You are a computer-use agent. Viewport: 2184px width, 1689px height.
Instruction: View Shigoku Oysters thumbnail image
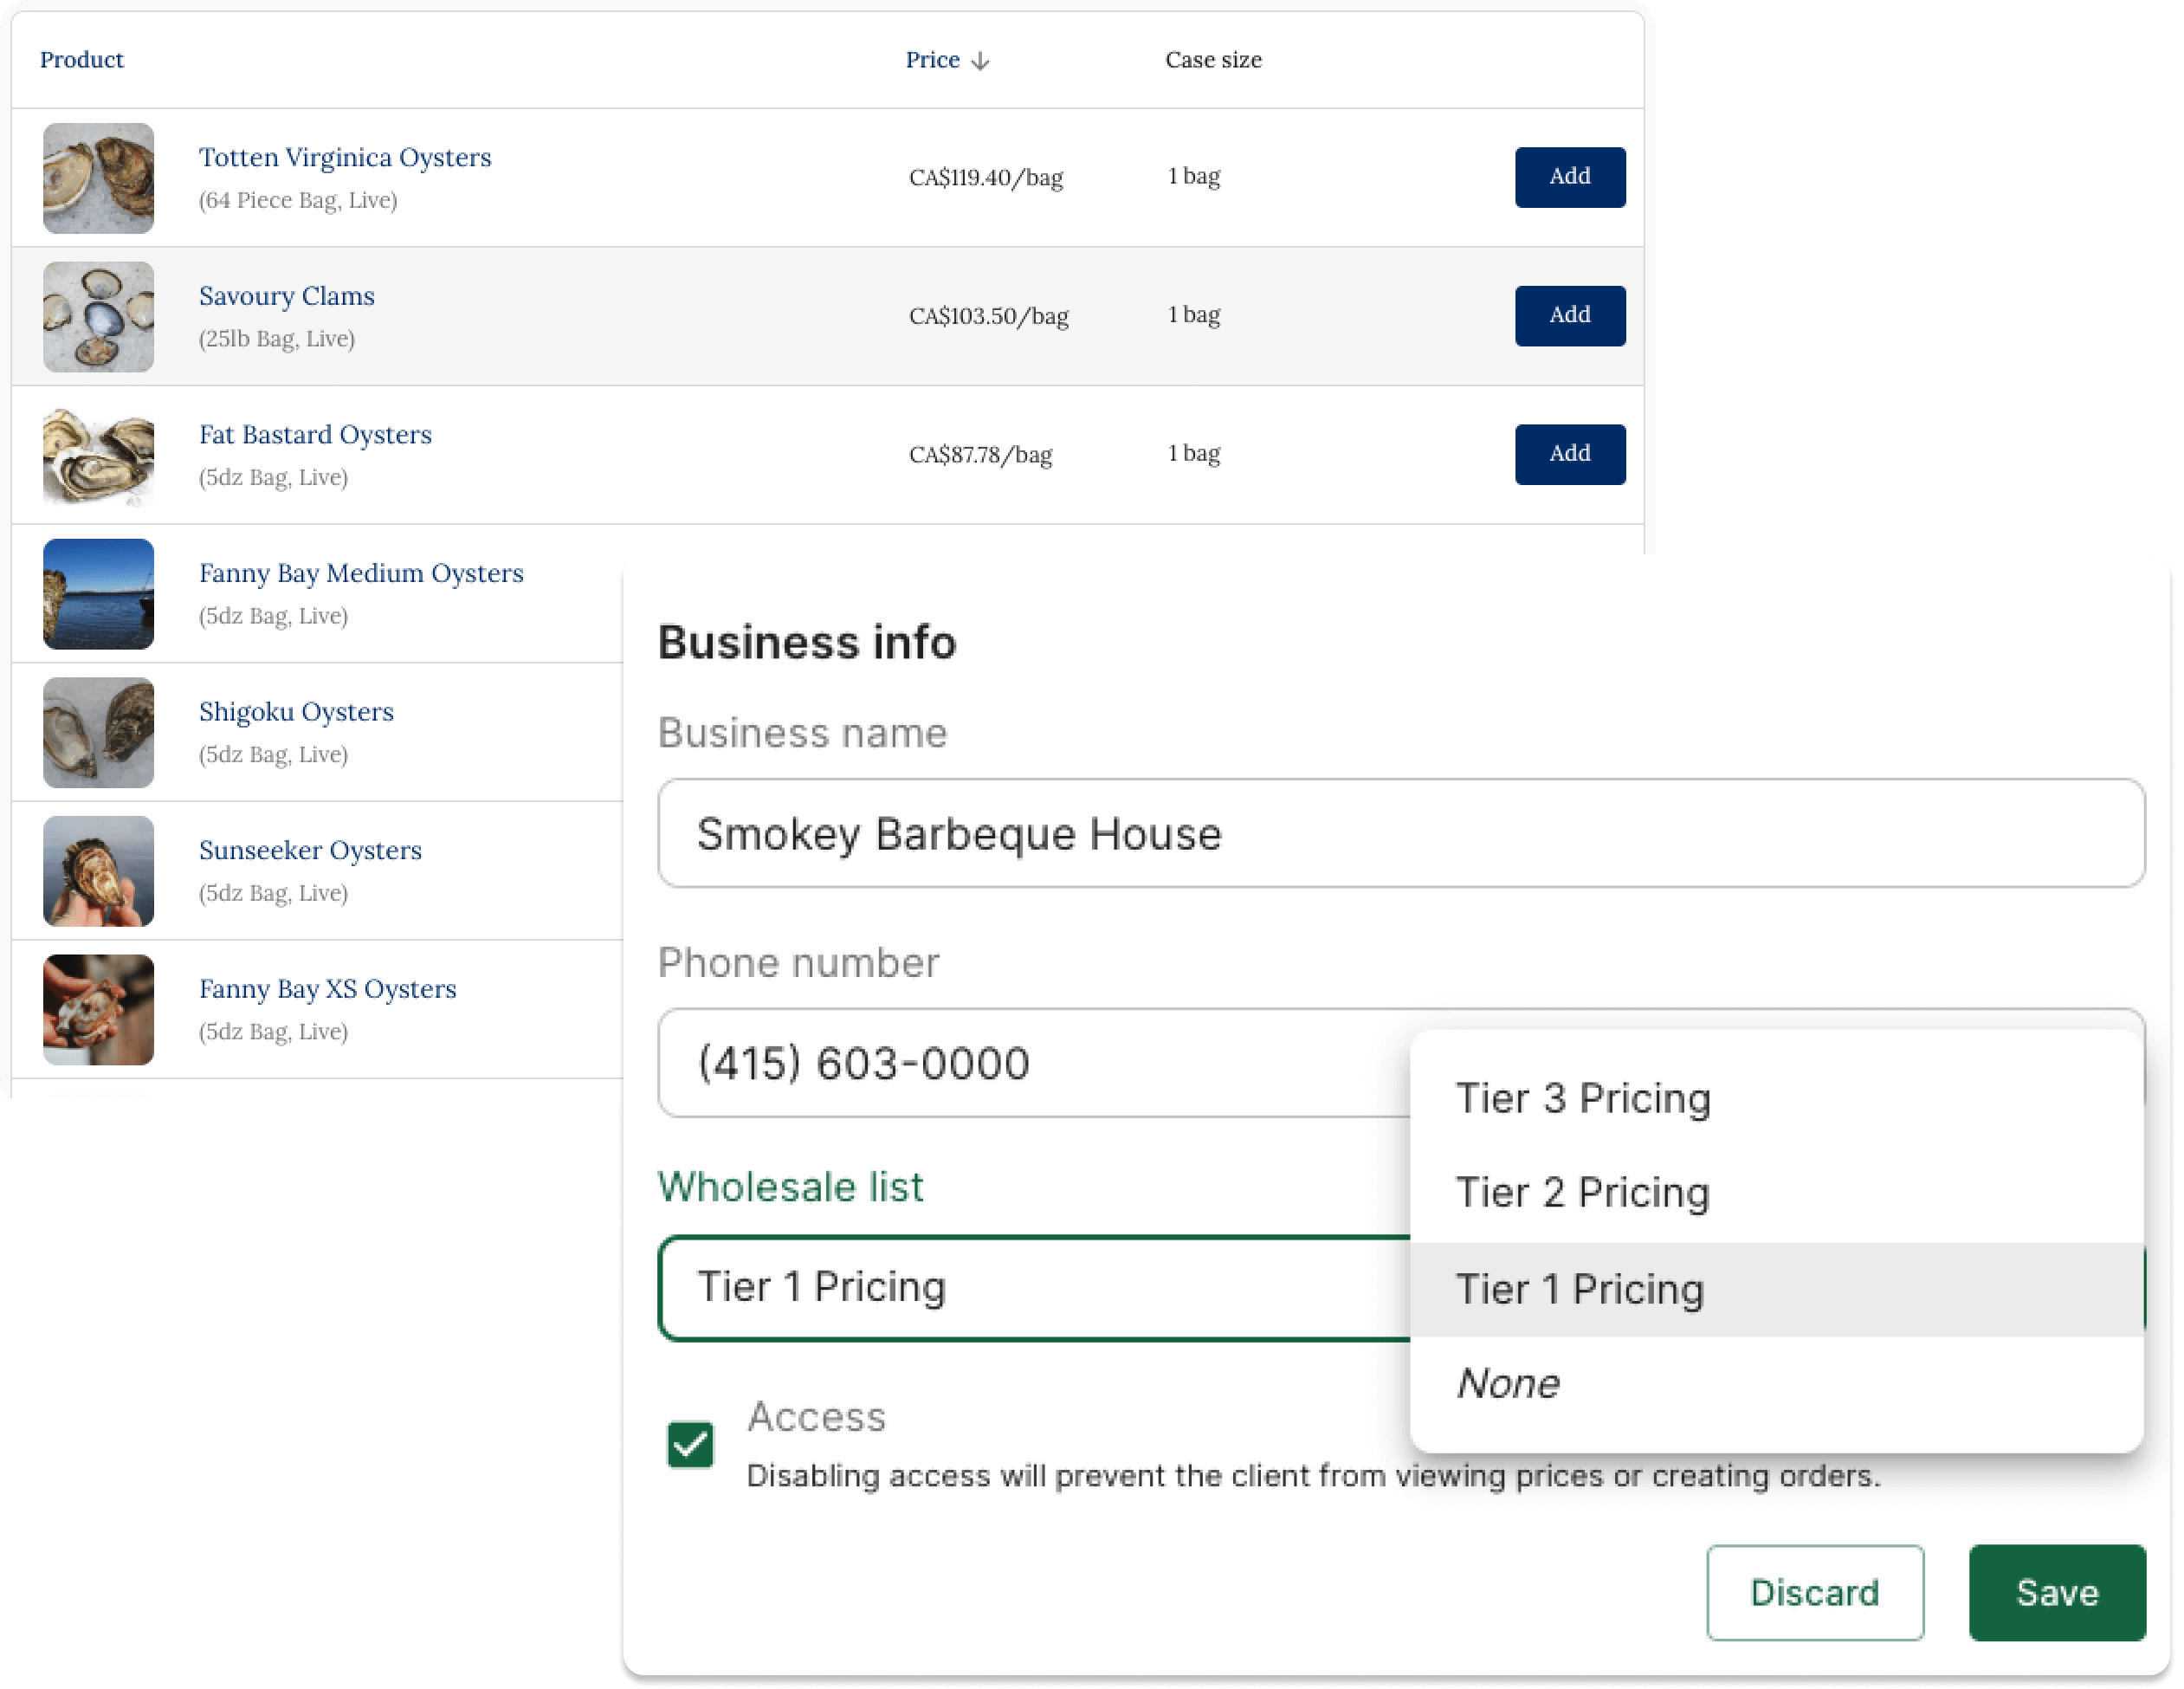pos(98,732)
